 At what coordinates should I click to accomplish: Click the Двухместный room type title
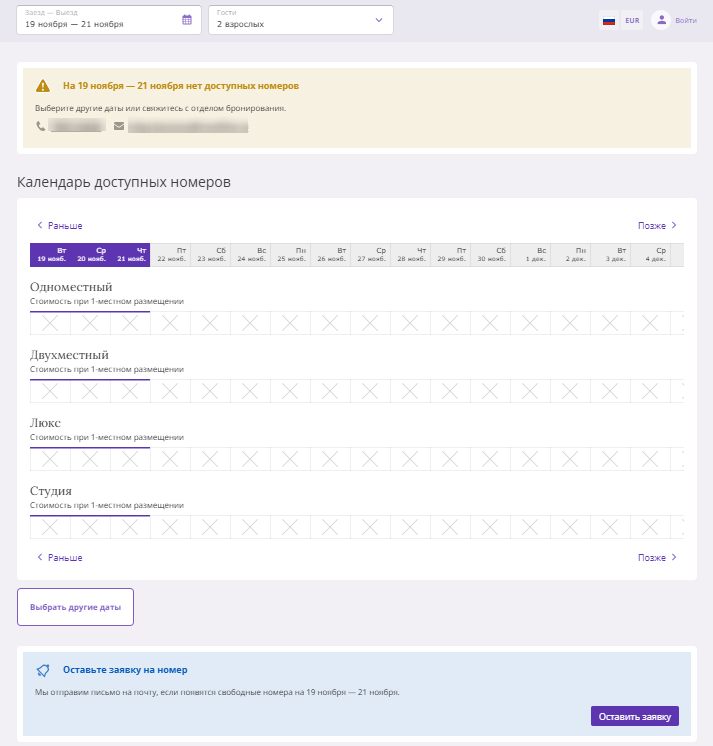pos(69,355)
